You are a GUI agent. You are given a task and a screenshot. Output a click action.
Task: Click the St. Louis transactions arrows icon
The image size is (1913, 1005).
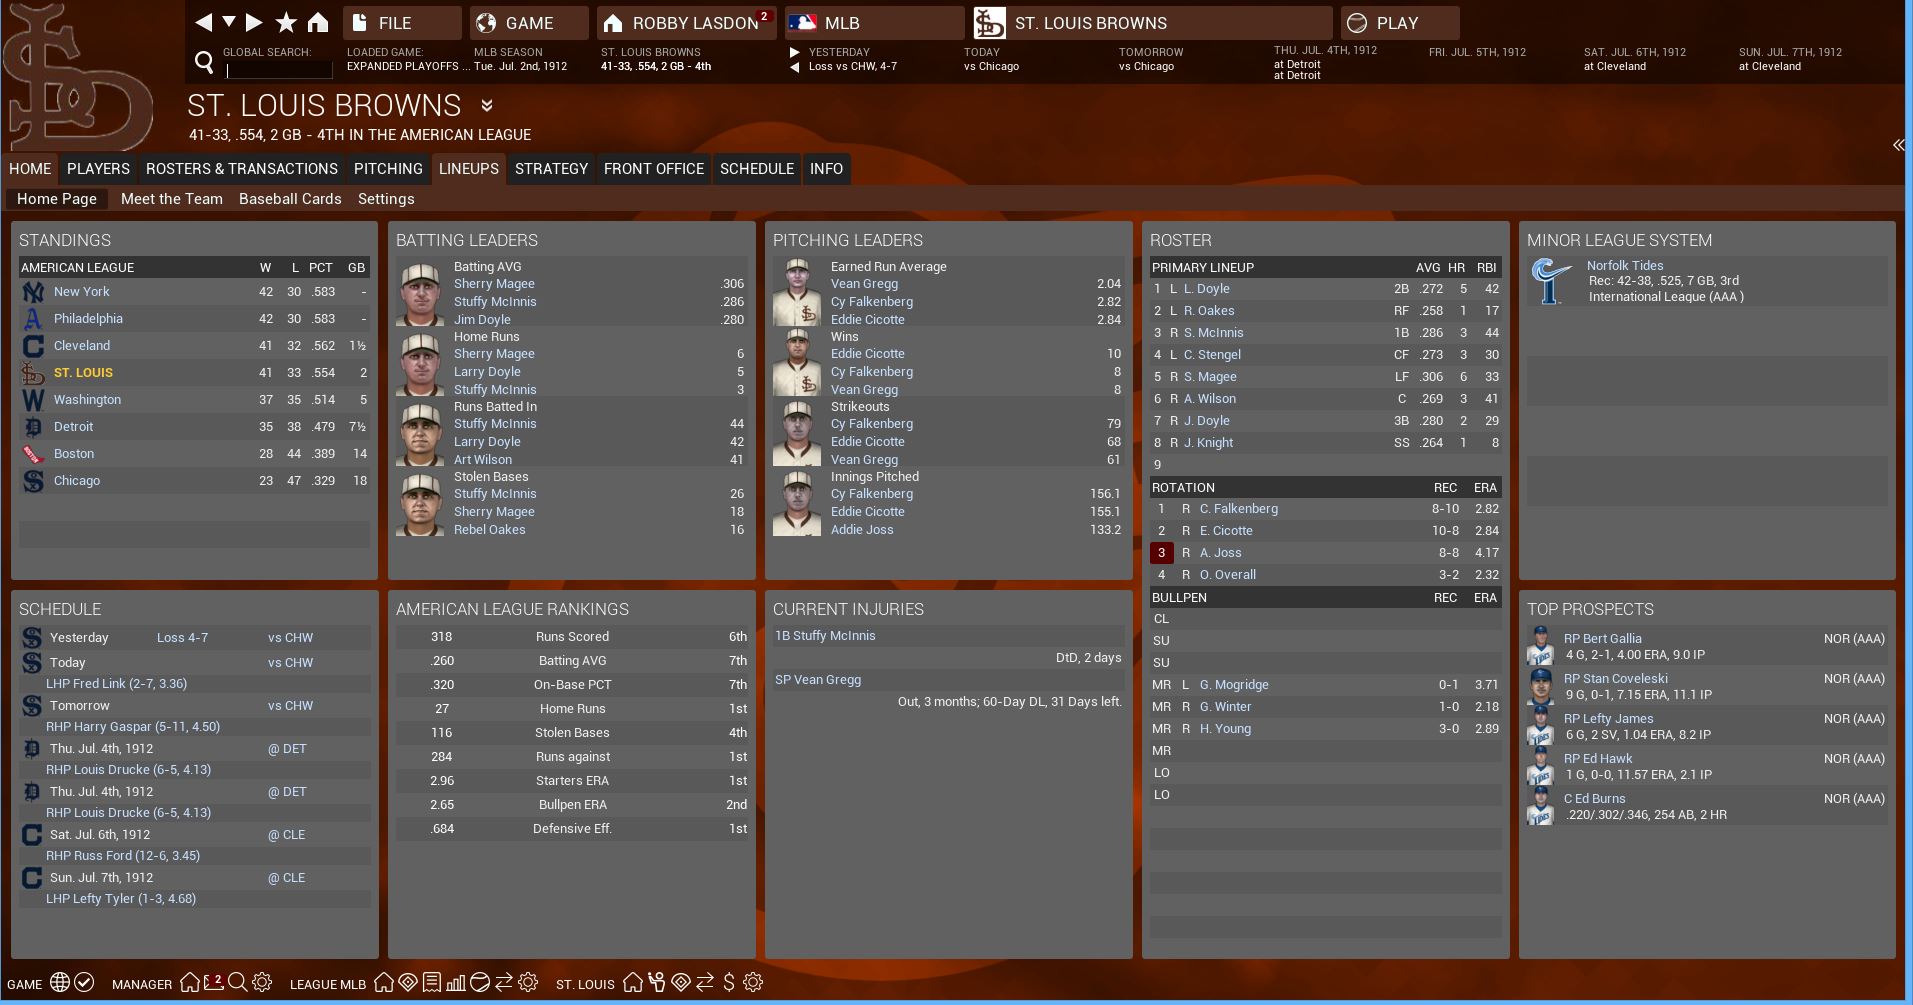coord(705,983)
